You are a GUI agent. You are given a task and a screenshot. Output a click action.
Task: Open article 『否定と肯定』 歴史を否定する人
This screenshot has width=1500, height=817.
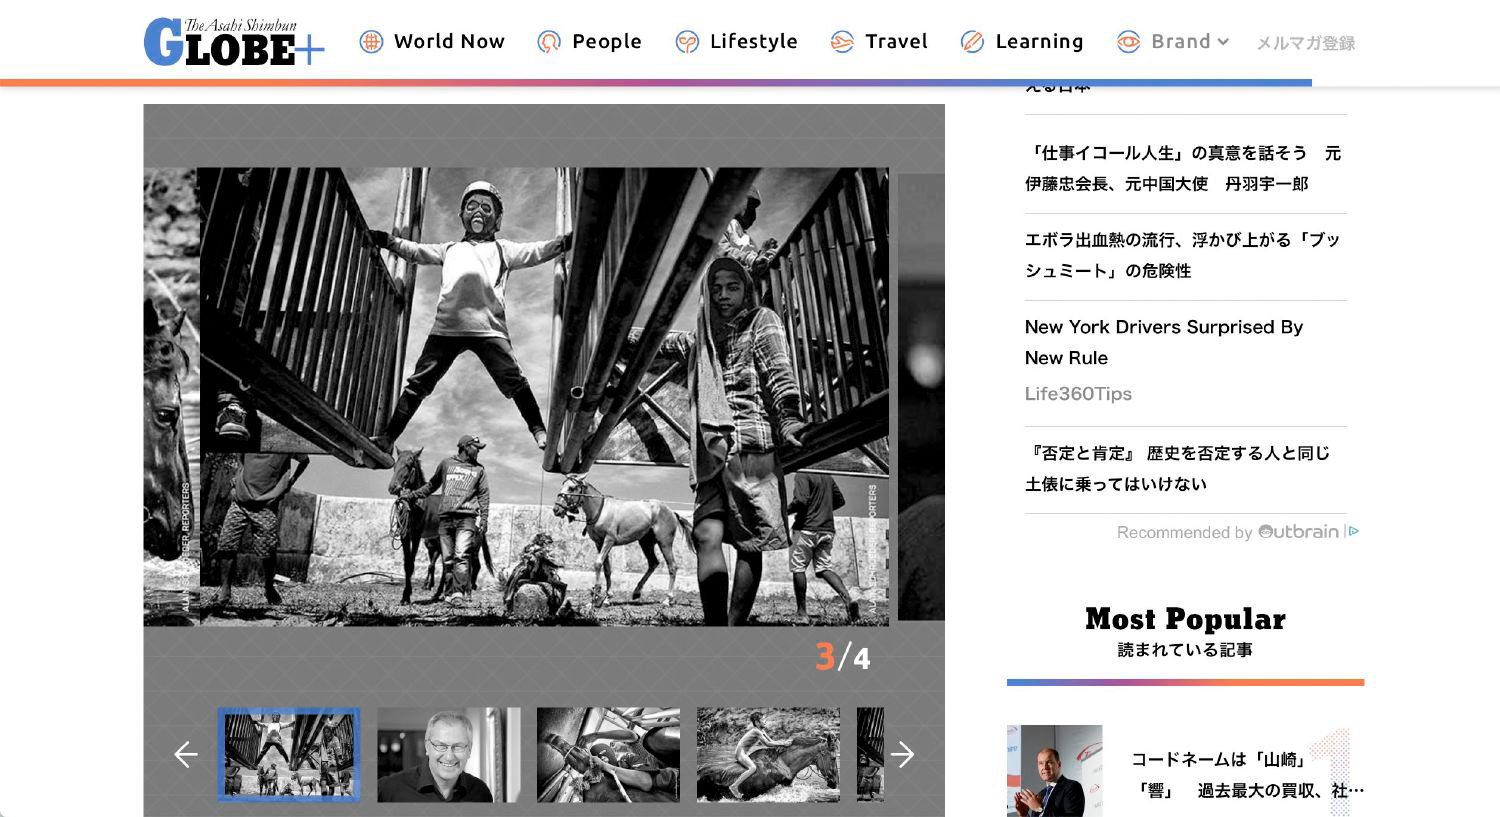1178,468
